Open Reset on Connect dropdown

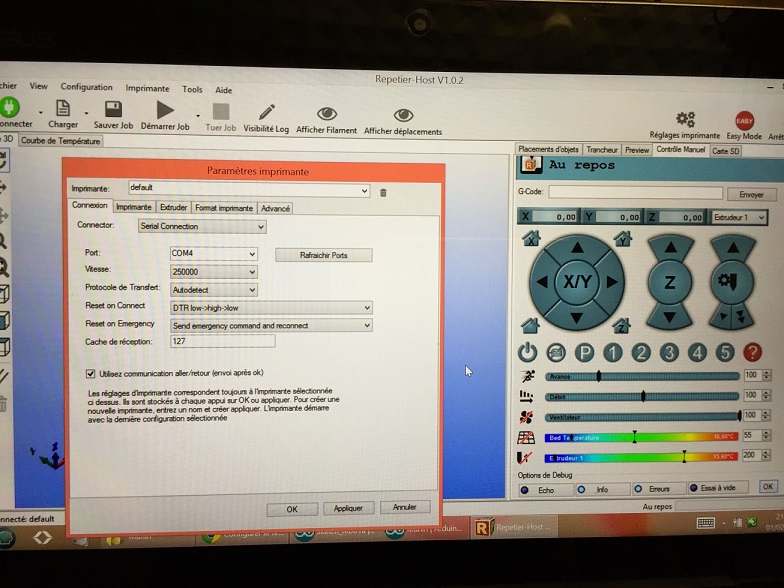272,308
